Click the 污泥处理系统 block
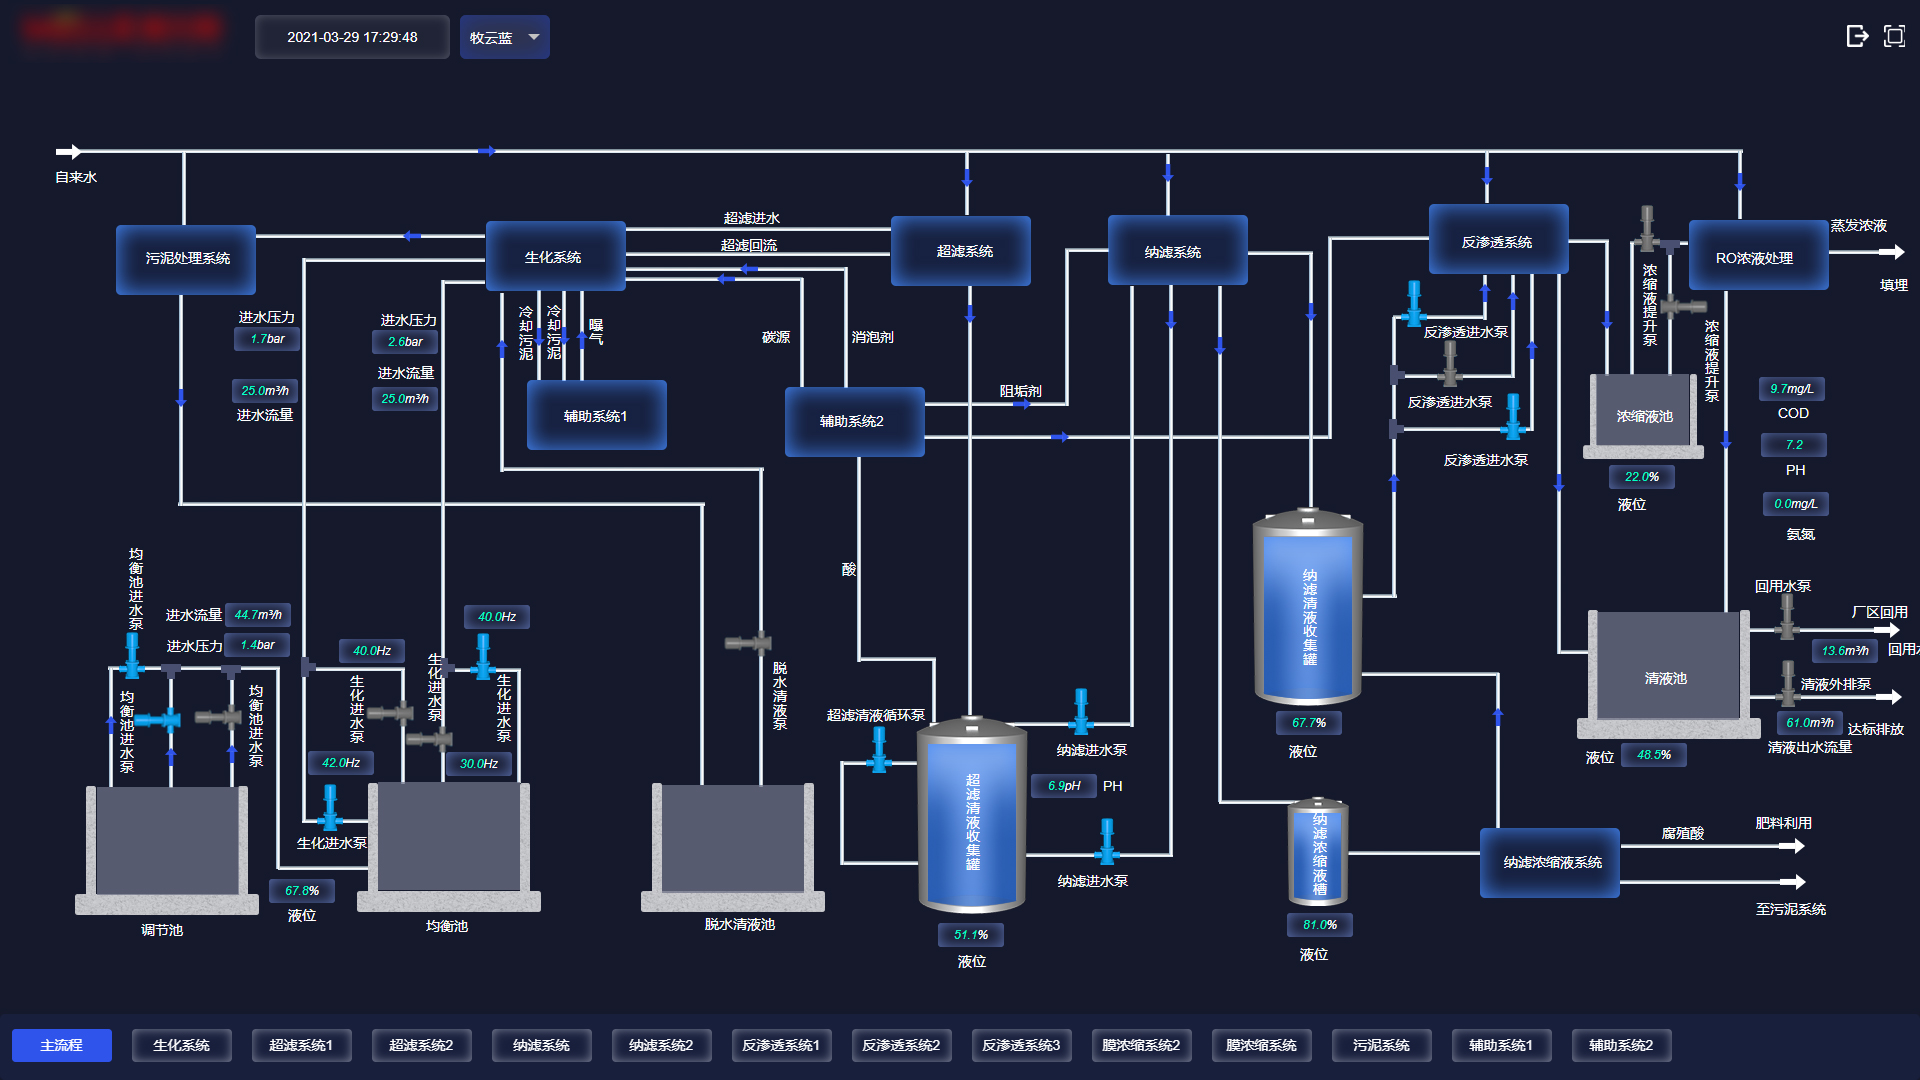This screenshot has width=1920, height=1080. click(x=186, y=259)
